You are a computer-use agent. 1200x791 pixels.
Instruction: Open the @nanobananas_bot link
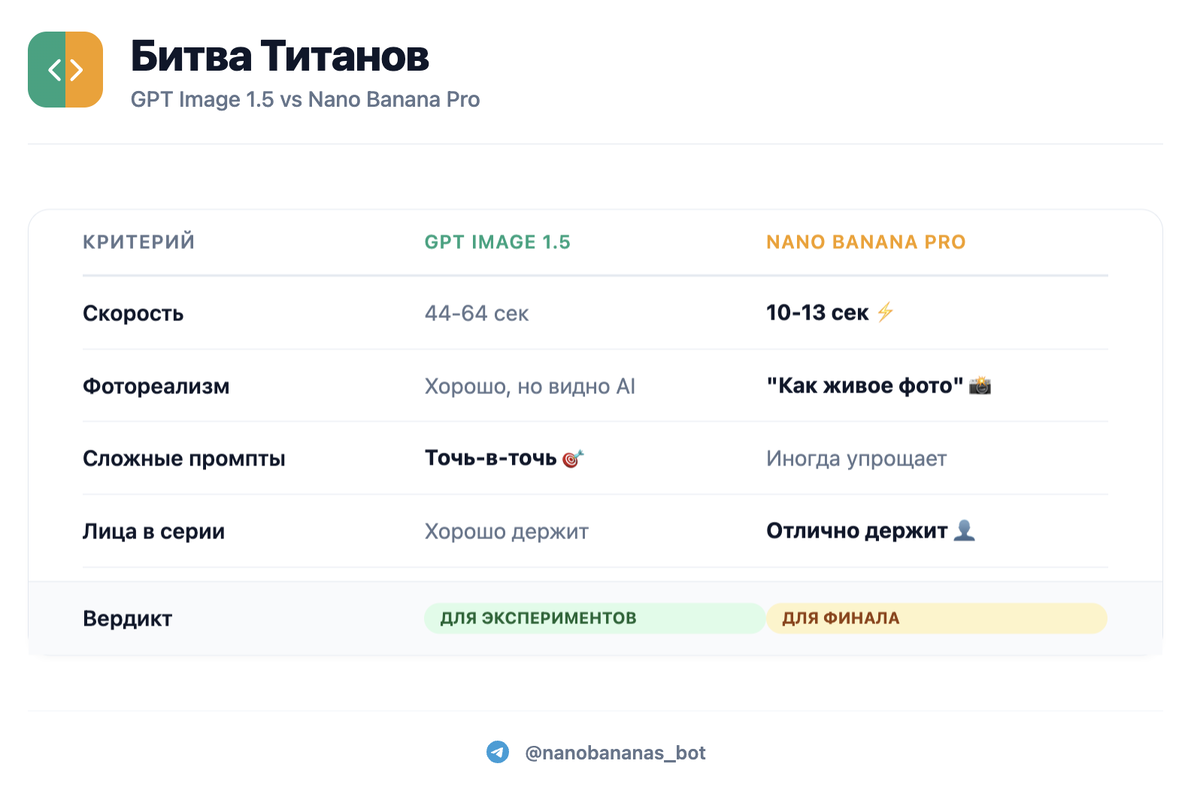[615, 753]
